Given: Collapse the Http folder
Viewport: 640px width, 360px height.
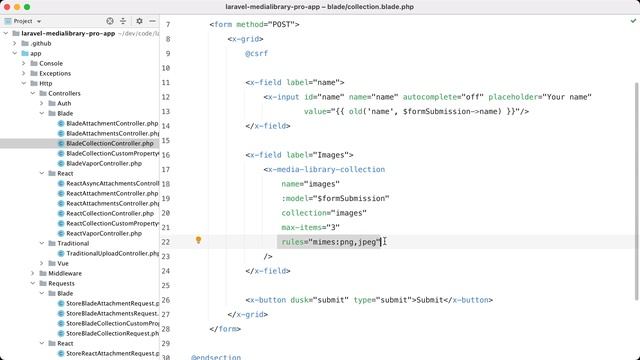Looking at the screenshot, I should click(24, 83).
